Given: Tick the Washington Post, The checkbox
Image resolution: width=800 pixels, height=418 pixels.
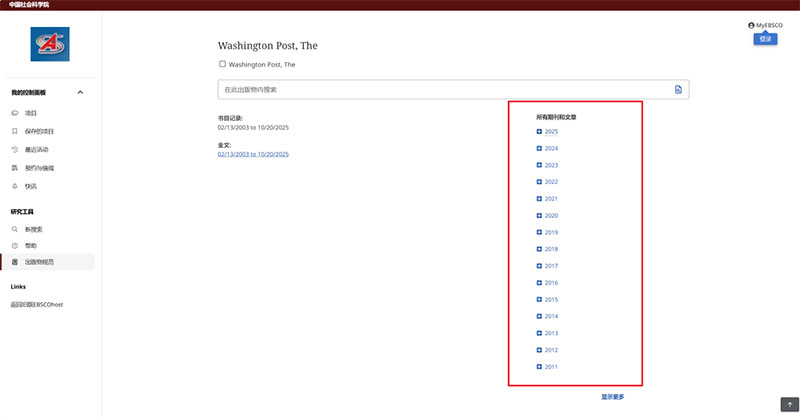Looking at the screenshot, I should [x=222, y=64].
